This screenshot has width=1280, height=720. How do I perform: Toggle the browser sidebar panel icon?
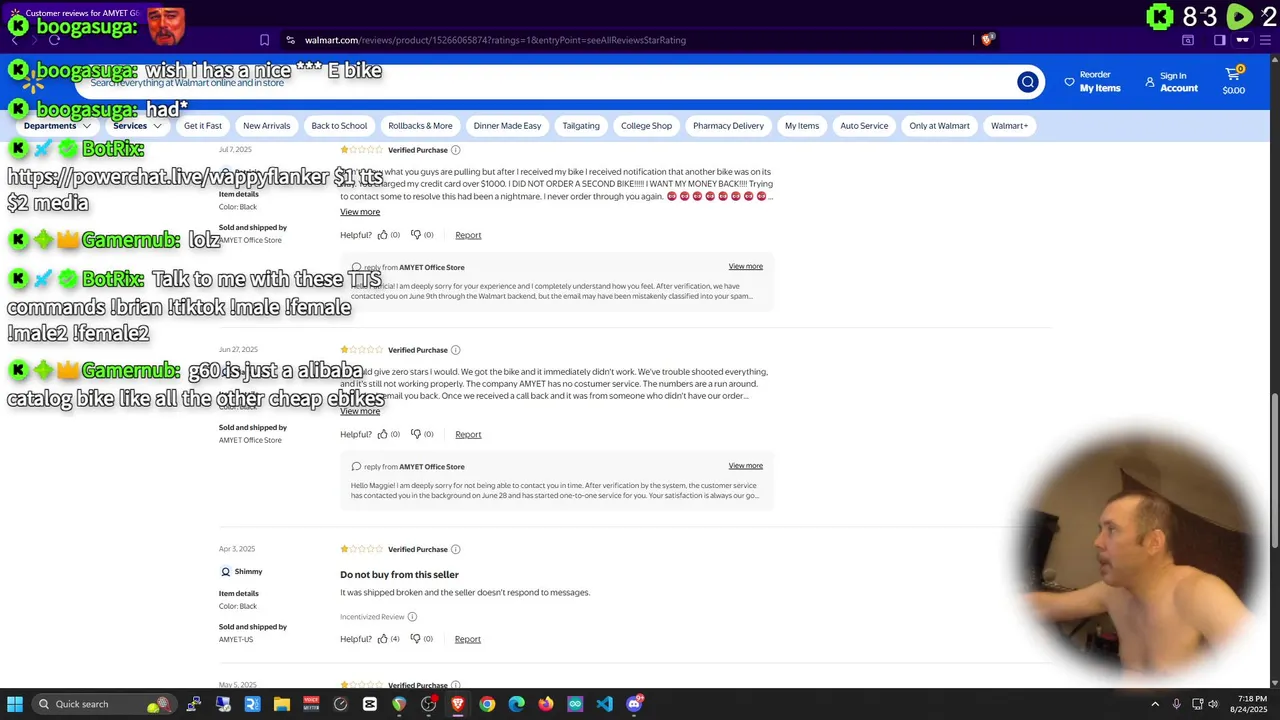click(x=1219, y=40)
